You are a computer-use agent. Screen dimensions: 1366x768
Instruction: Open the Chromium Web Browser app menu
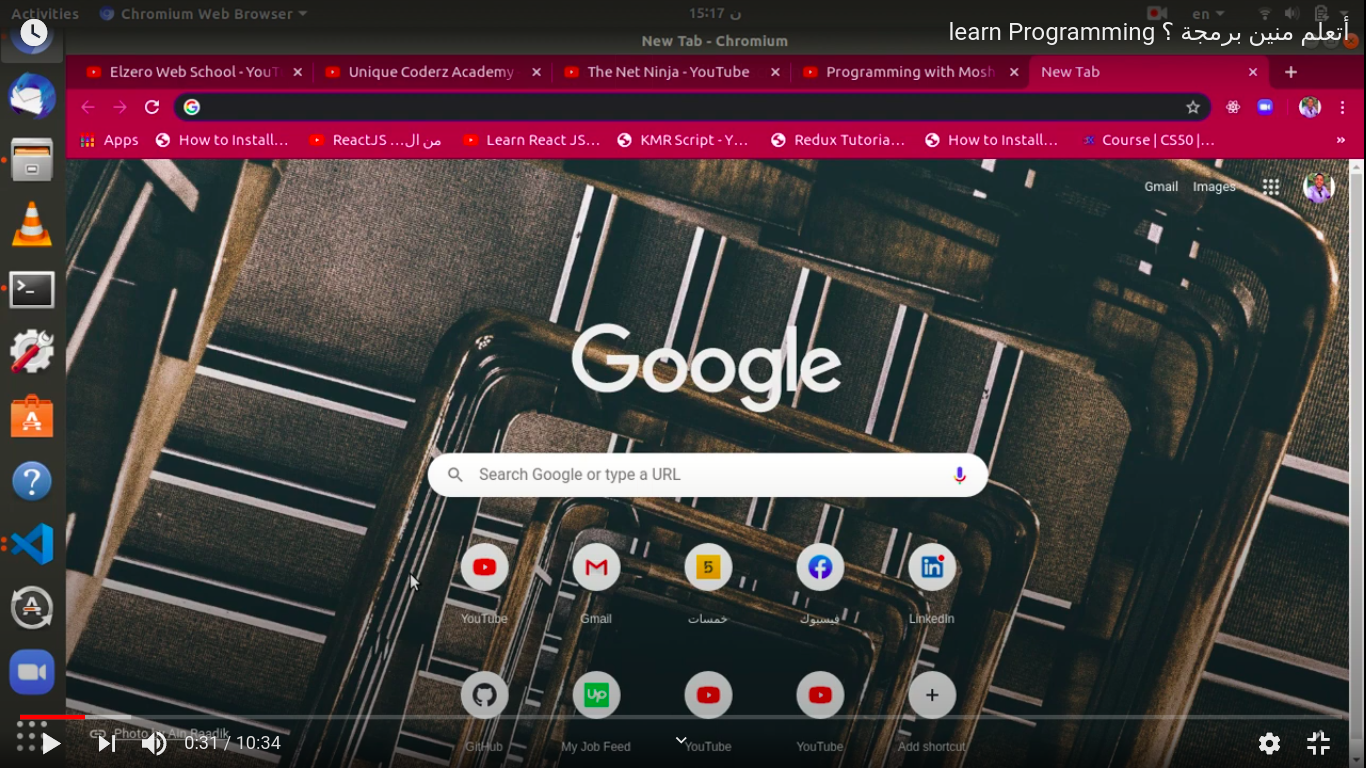pyautogui.click(x=204, y=14)
